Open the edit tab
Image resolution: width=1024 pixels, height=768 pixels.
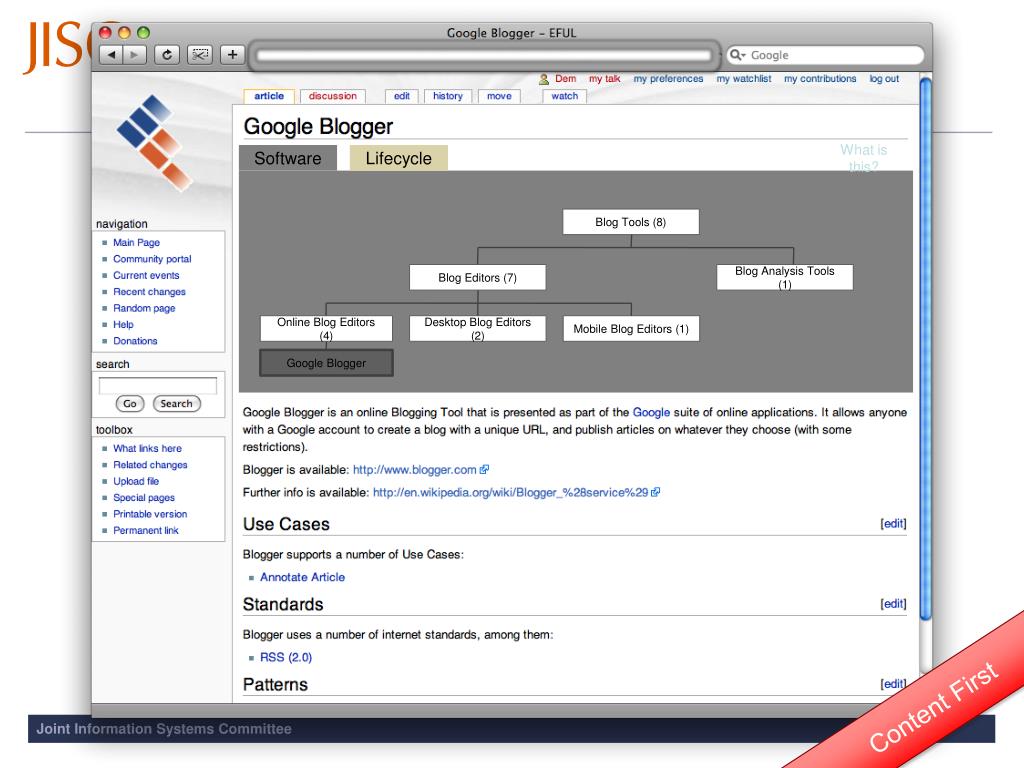(402, 96)
